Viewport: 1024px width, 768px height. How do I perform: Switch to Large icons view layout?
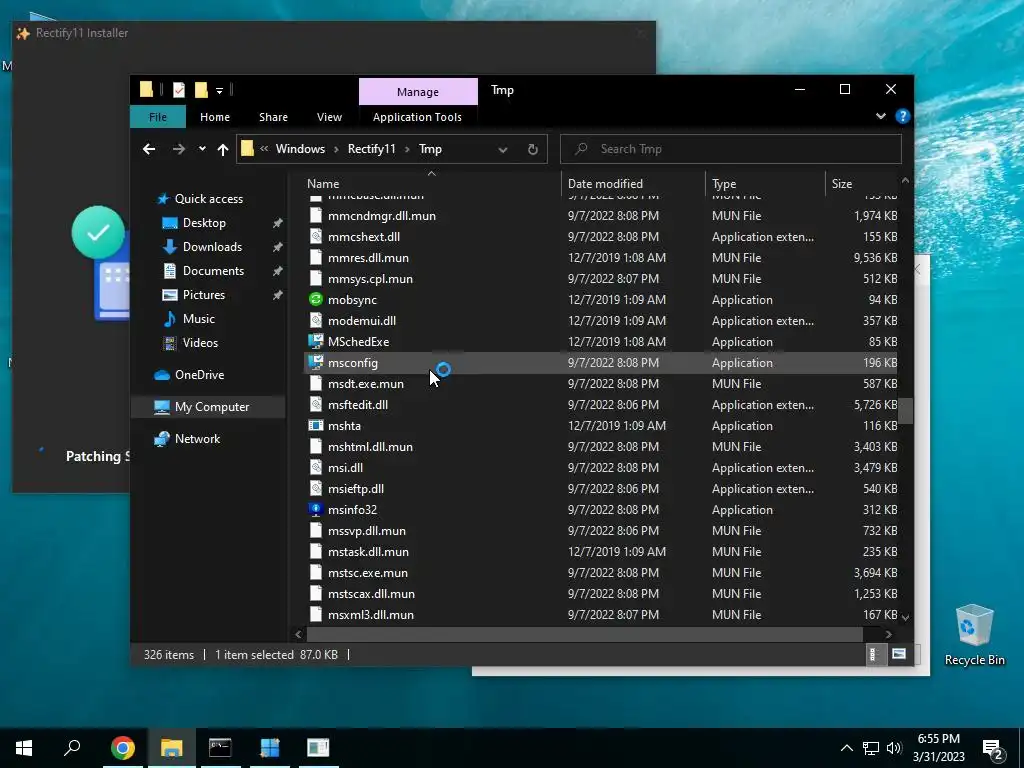pyautogui.click(x=899, y=654)
